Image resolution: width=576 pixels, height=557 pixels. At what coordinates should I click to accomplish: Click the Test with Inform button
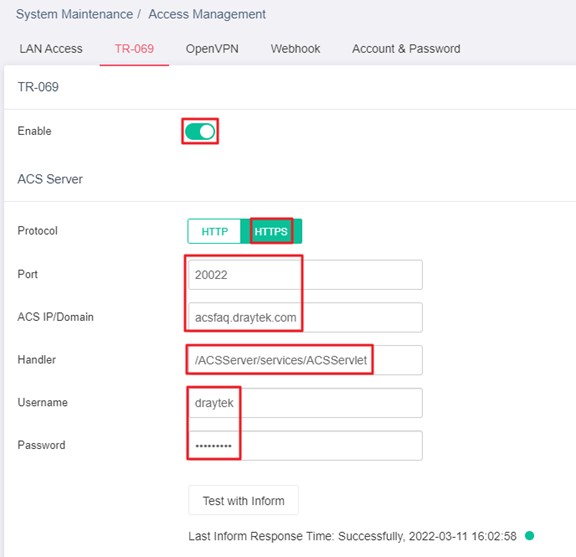point(244,500)
